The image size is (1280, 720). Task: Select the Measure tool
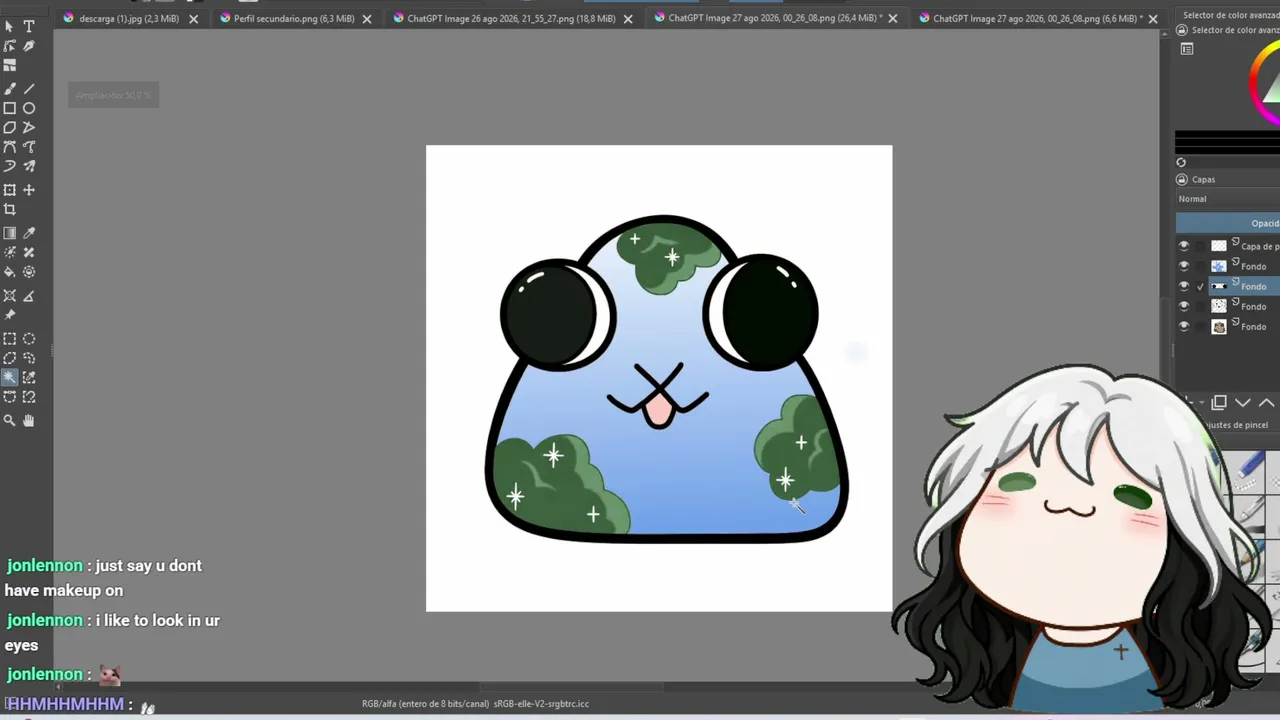[x=29, y=296]
